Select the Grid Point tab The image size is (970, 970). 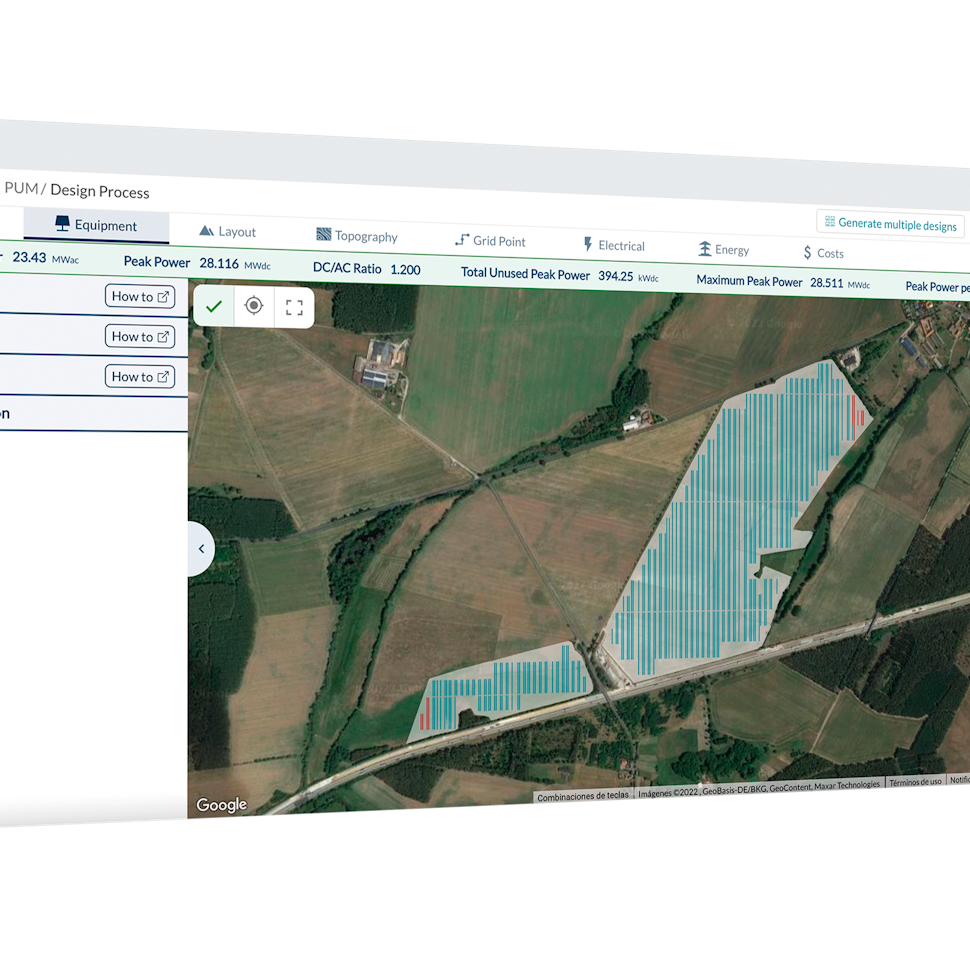click(490, 241)
